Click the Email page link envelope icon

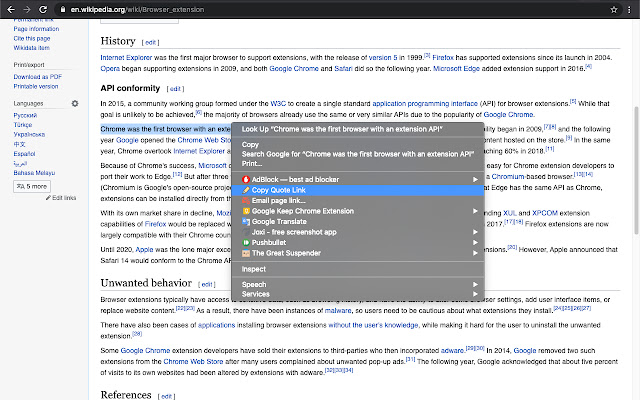[246, 201]
